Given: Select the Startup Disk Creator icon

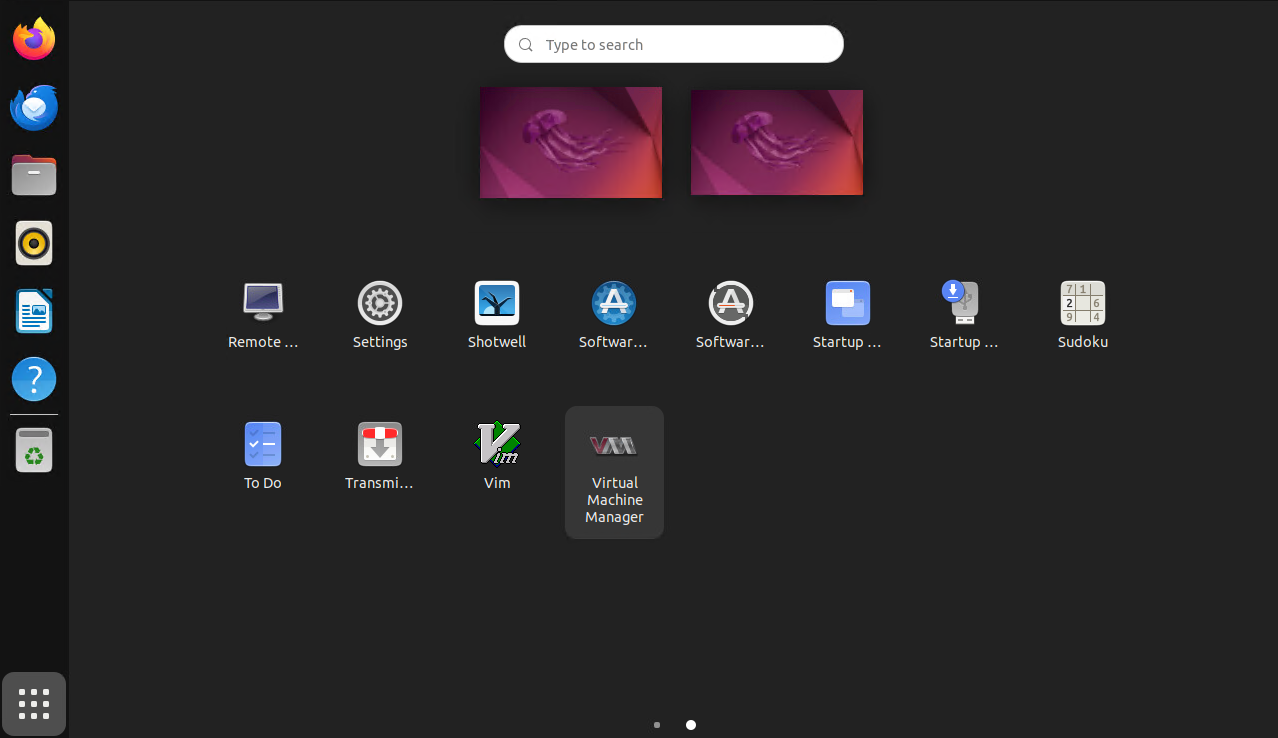Looking at the screenshot, I should coord(963,302).
